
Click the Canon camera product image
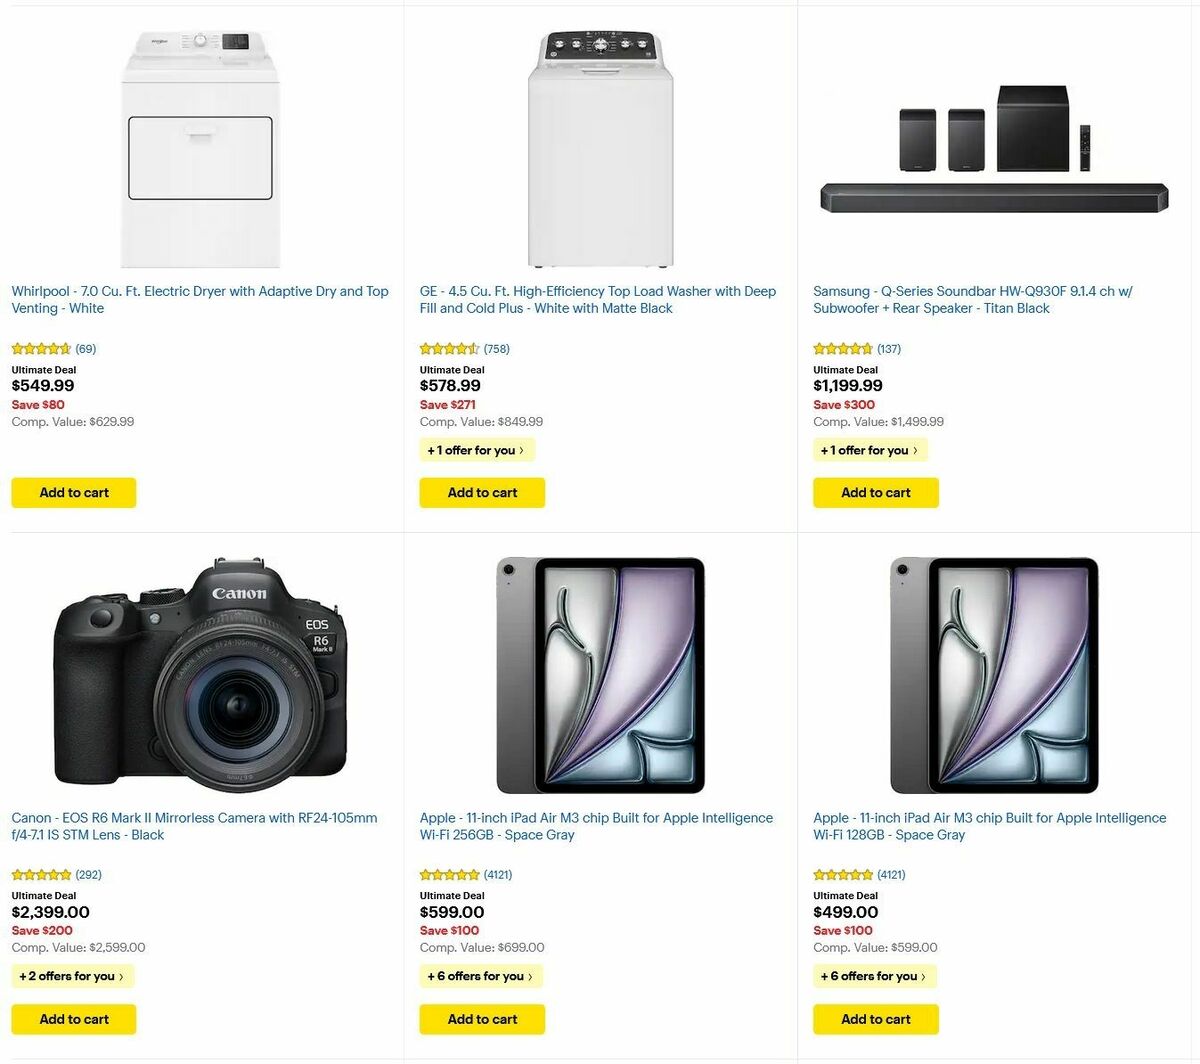click(200, 672)
